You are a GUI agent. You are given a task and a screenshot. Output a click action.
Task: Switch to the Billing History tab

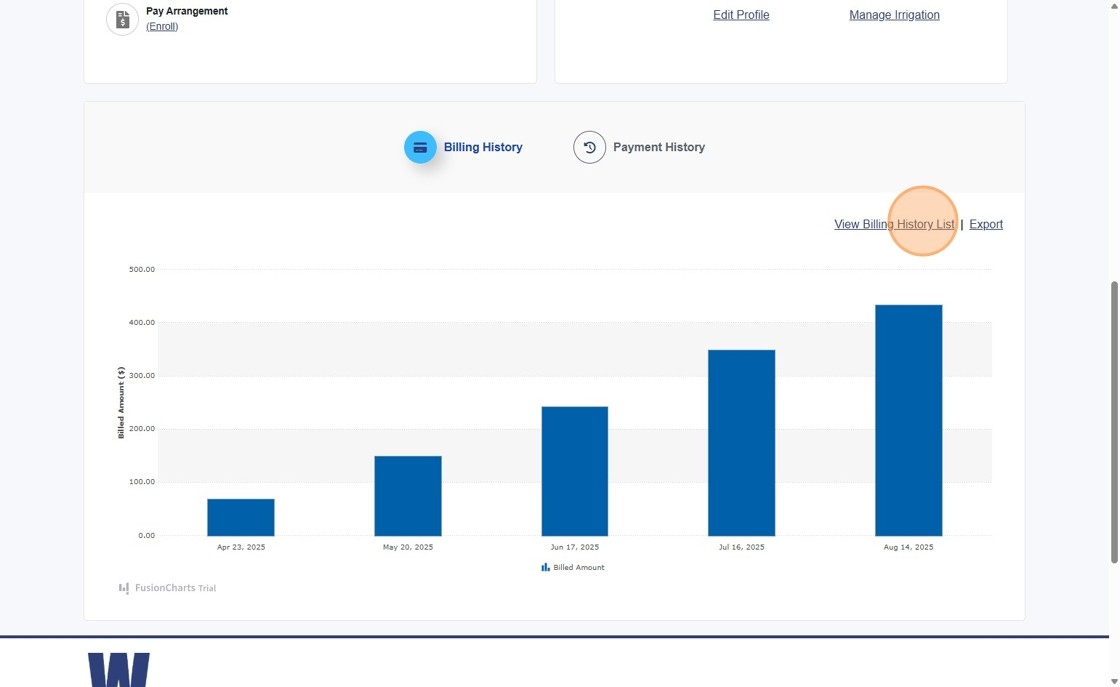pos(482,147)
